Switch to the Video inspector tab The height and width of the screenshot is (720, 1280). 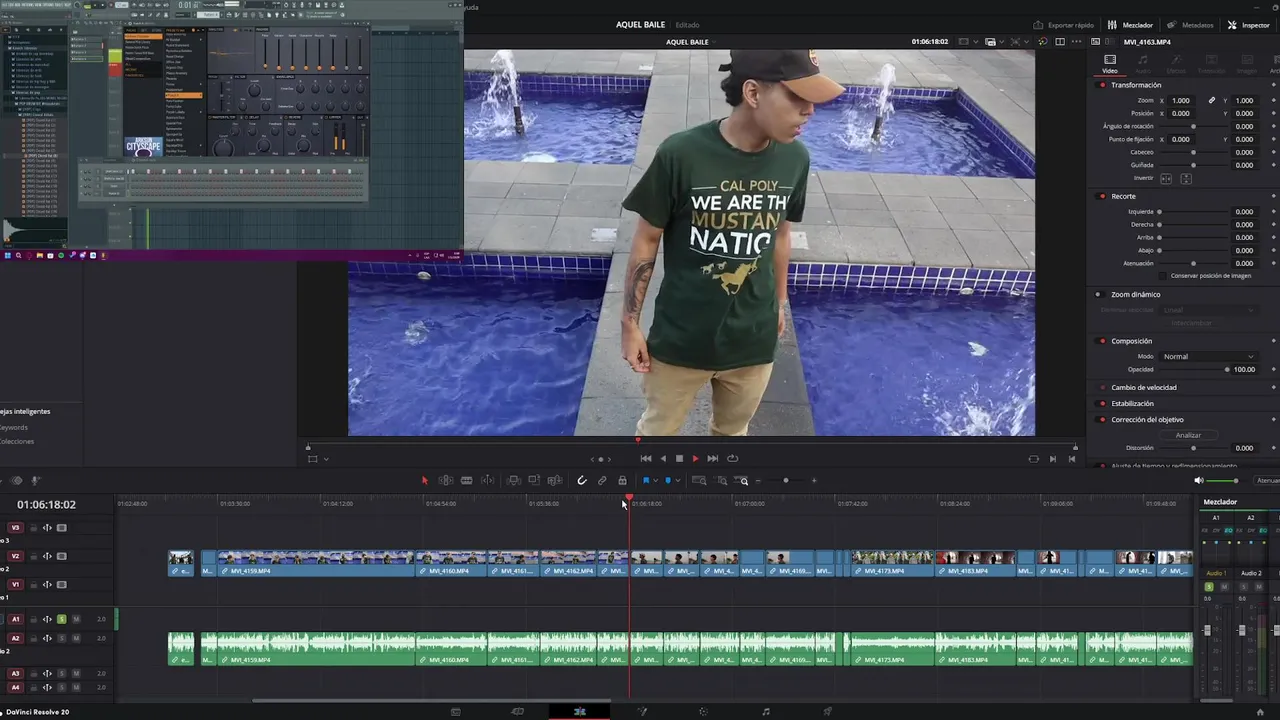(x=1110, y=64)
